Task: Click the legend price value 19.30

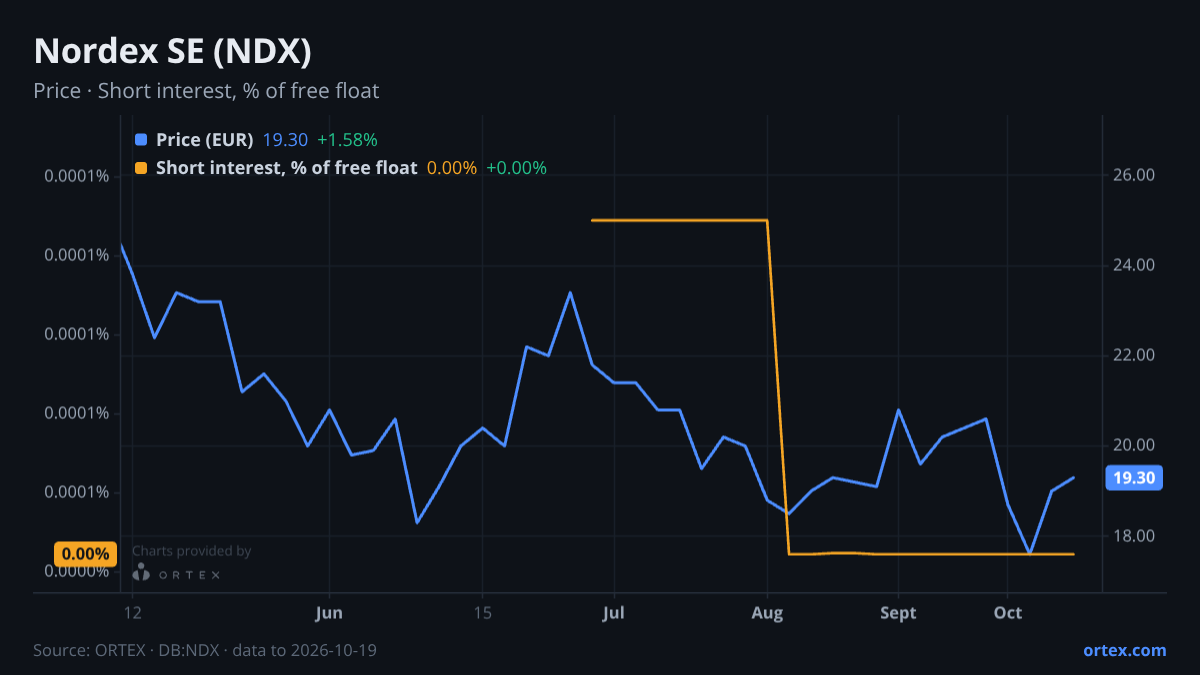Action: pyautogui.click(x=285, y=140)
